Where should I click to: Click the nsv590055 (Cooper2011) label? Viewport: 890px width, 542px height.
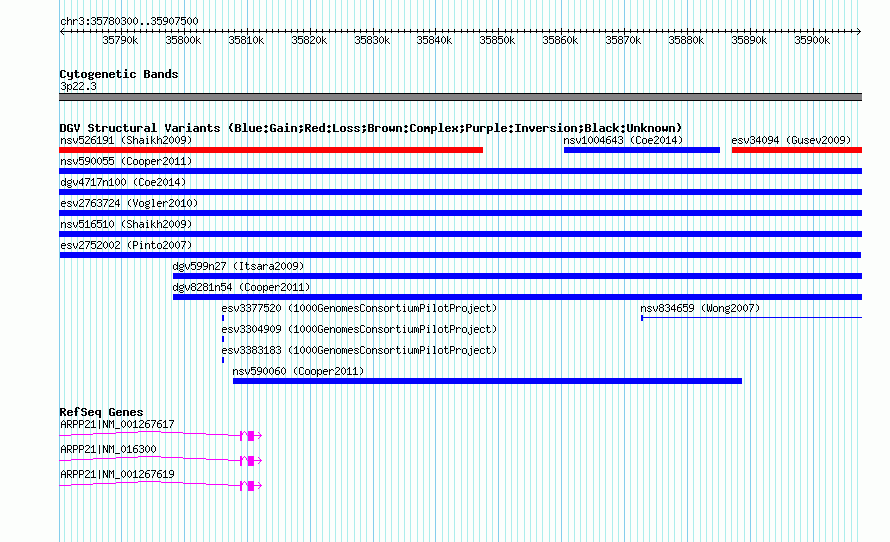126,161
